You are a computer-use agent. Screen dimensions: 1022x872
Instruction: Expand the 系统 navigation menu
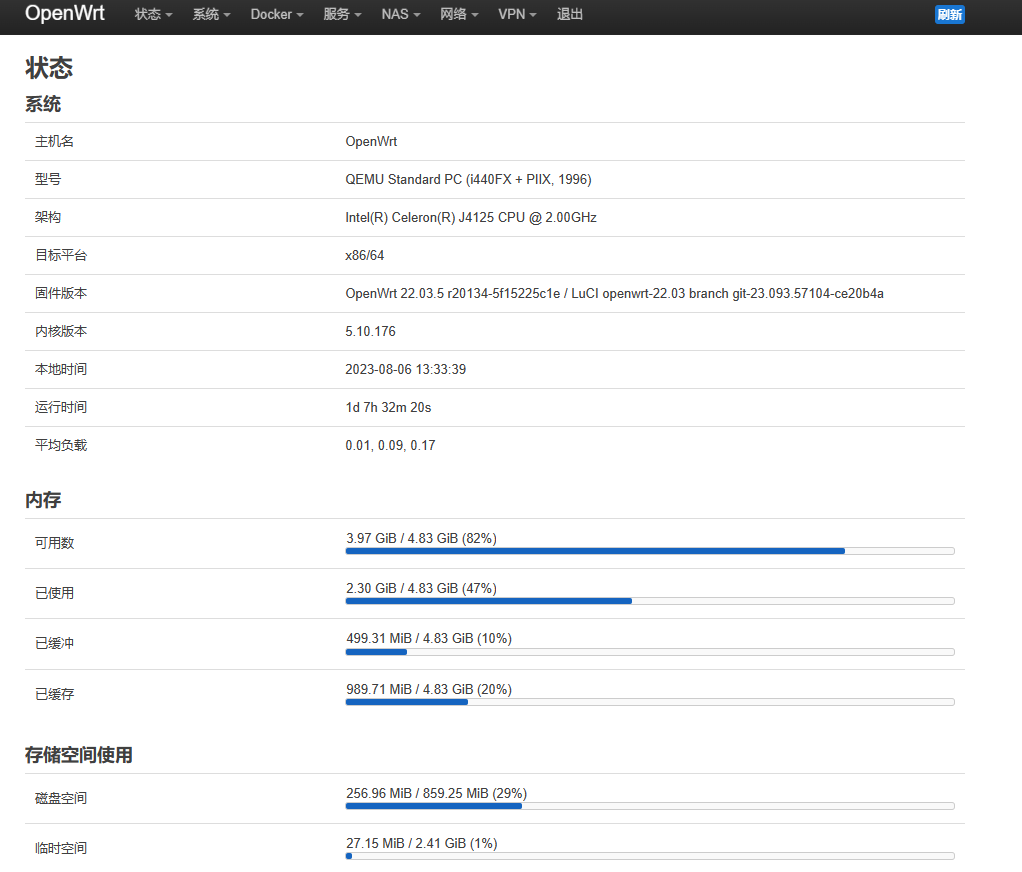point(211,15)
